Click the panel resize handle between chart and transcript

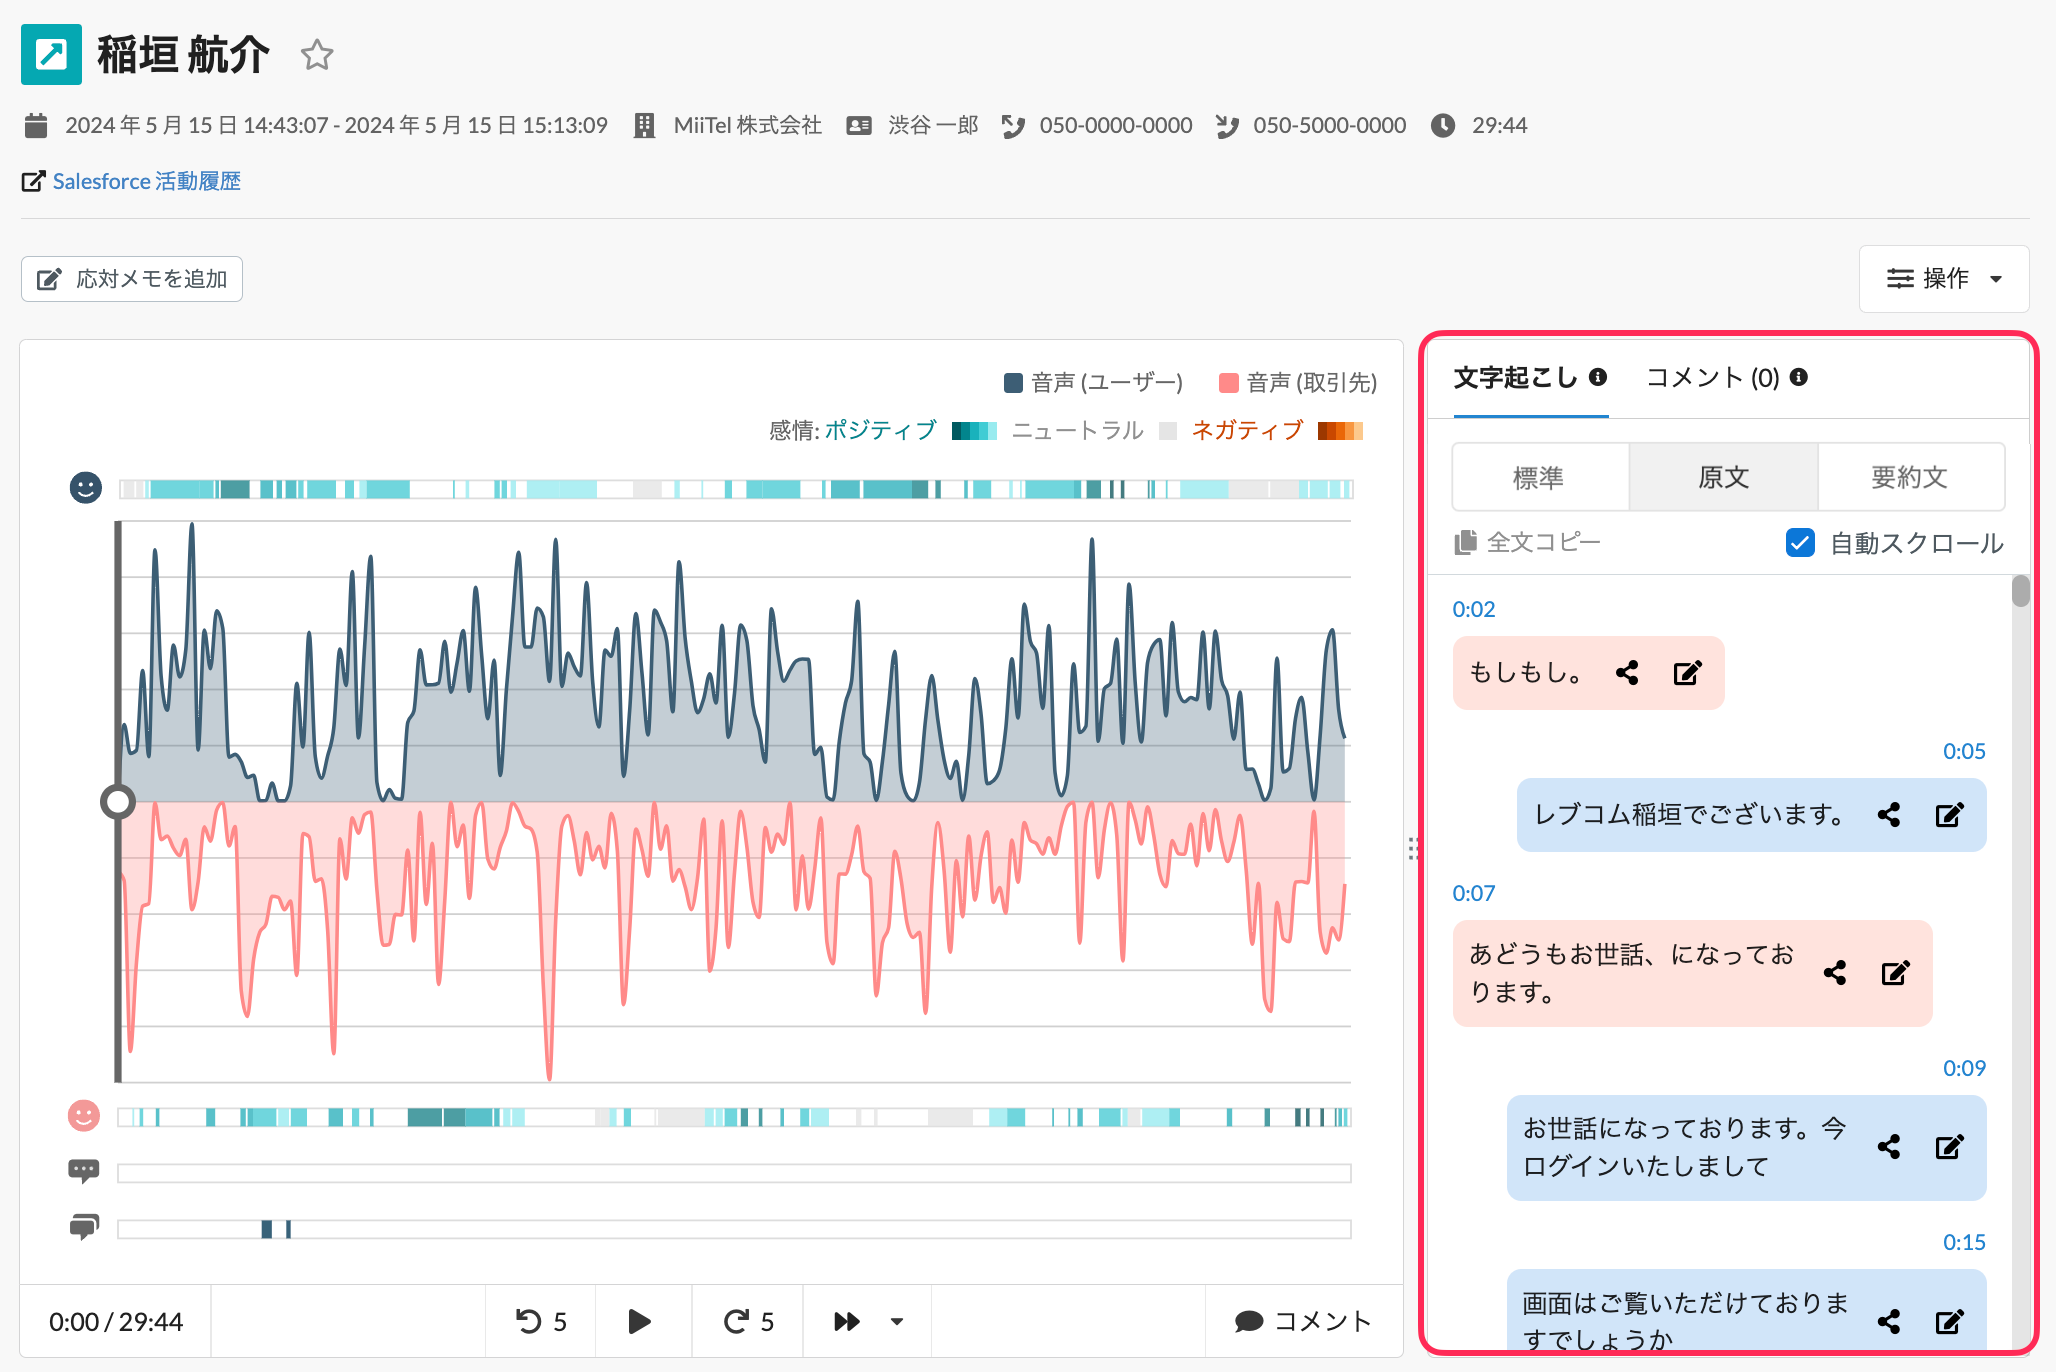coord(1413,849)
